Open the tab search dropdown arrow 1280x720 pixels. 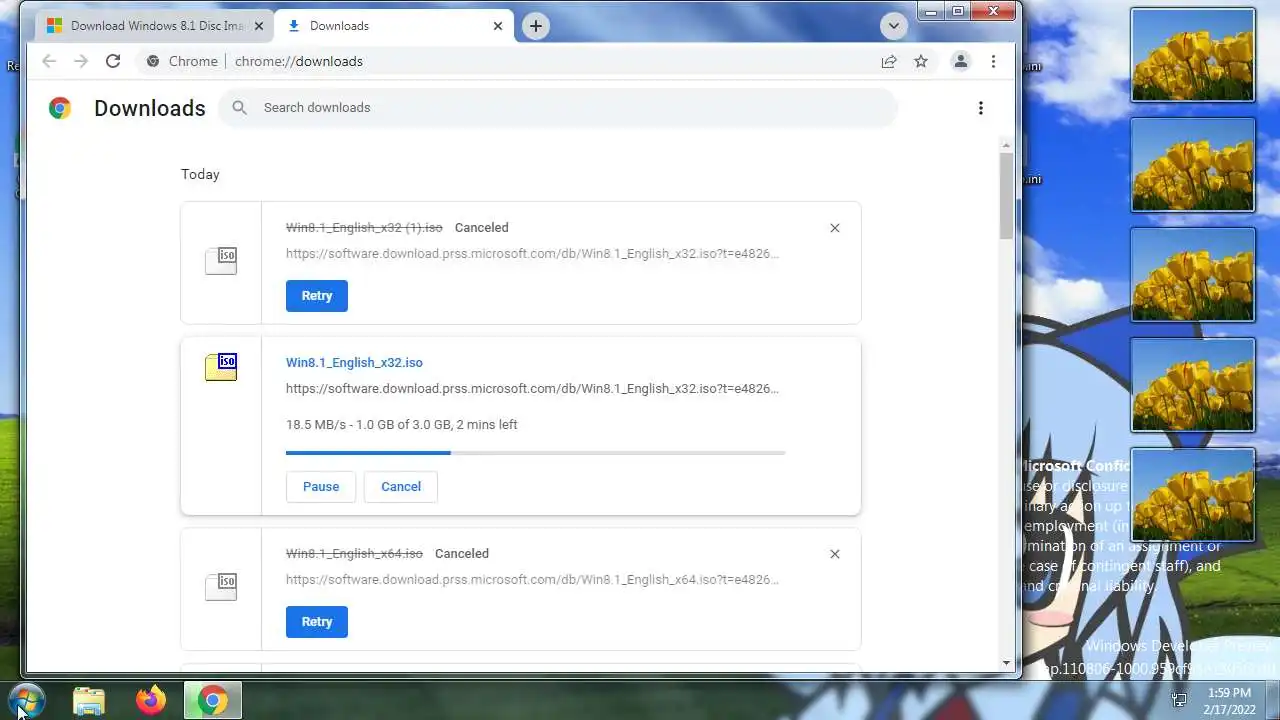894,26
